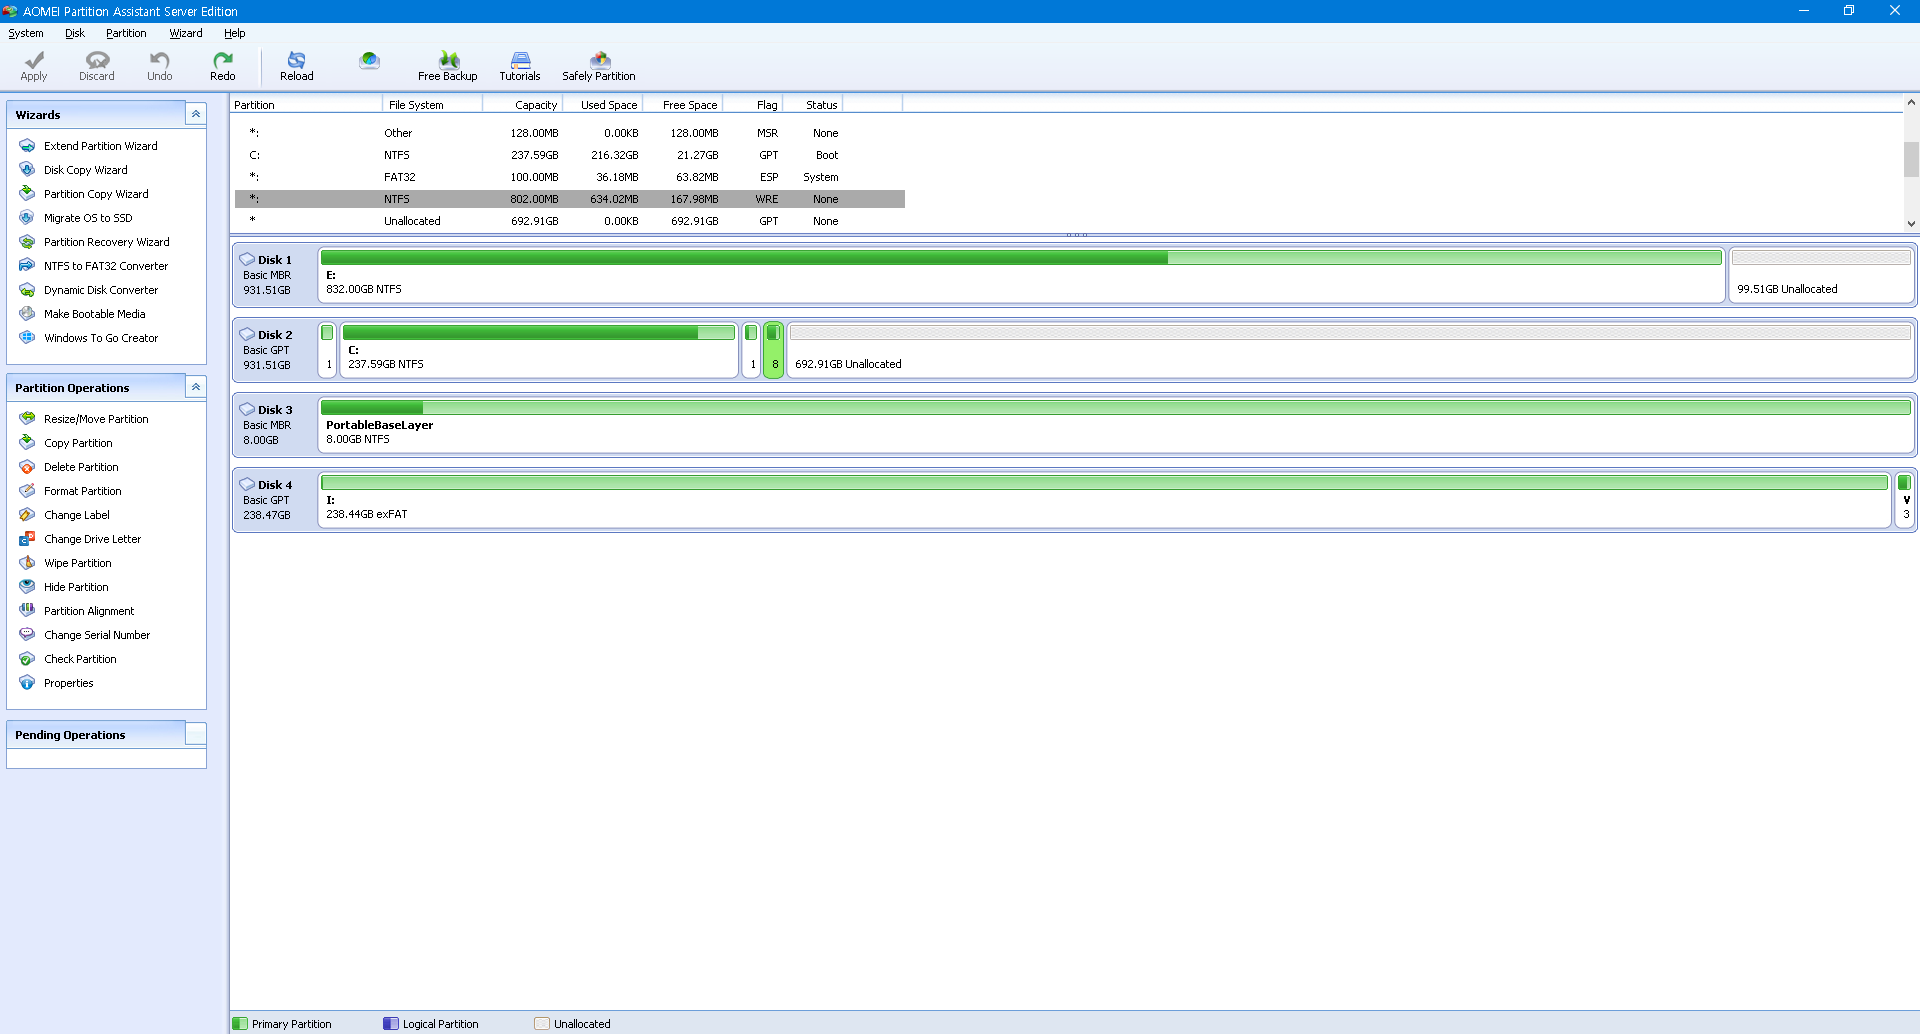The height and width of the screenshot is (1034, 1920).
Task: Select Copy Partition operation
Action: pyautogui.click(x=78, y=443)
